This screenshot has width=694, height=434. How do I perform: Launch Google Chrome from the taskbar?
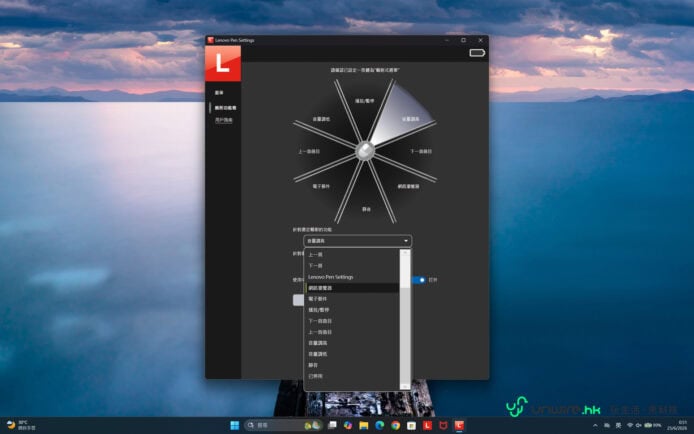point(396,425)
